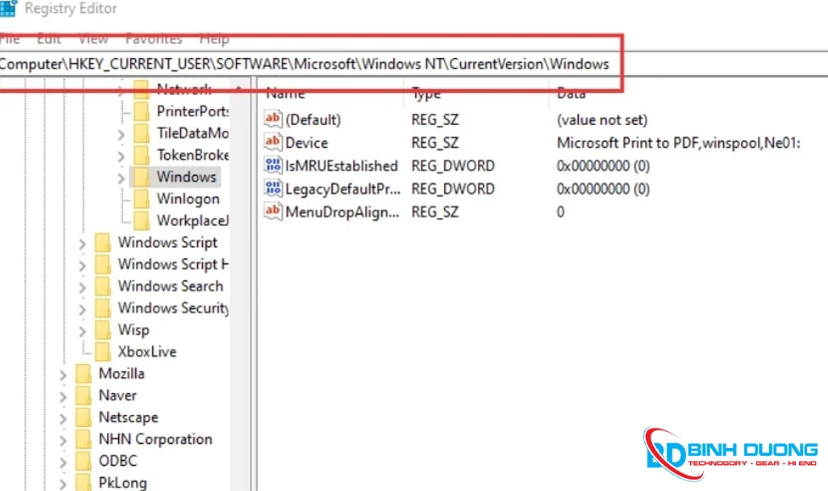This screenshot has width=828, height=491.
Task: Click the Mozilla folder icon
Action: point(83,374)
